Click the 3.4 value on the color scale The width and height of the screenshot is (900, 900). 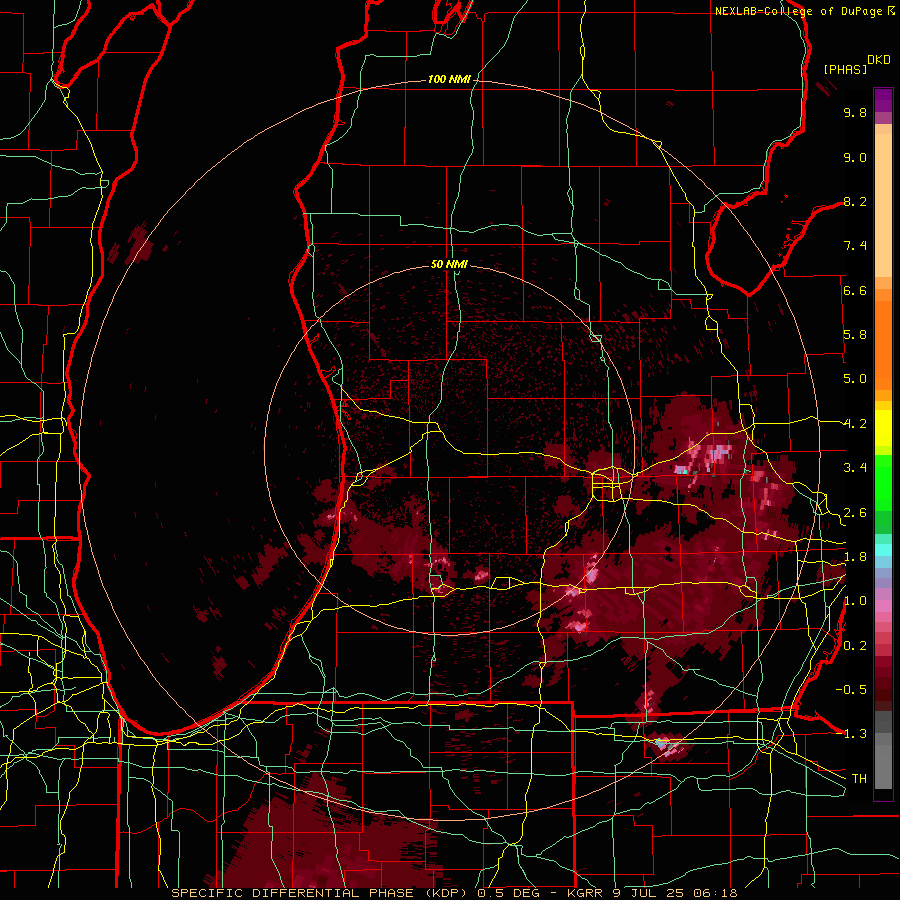[x=855, y=468]
